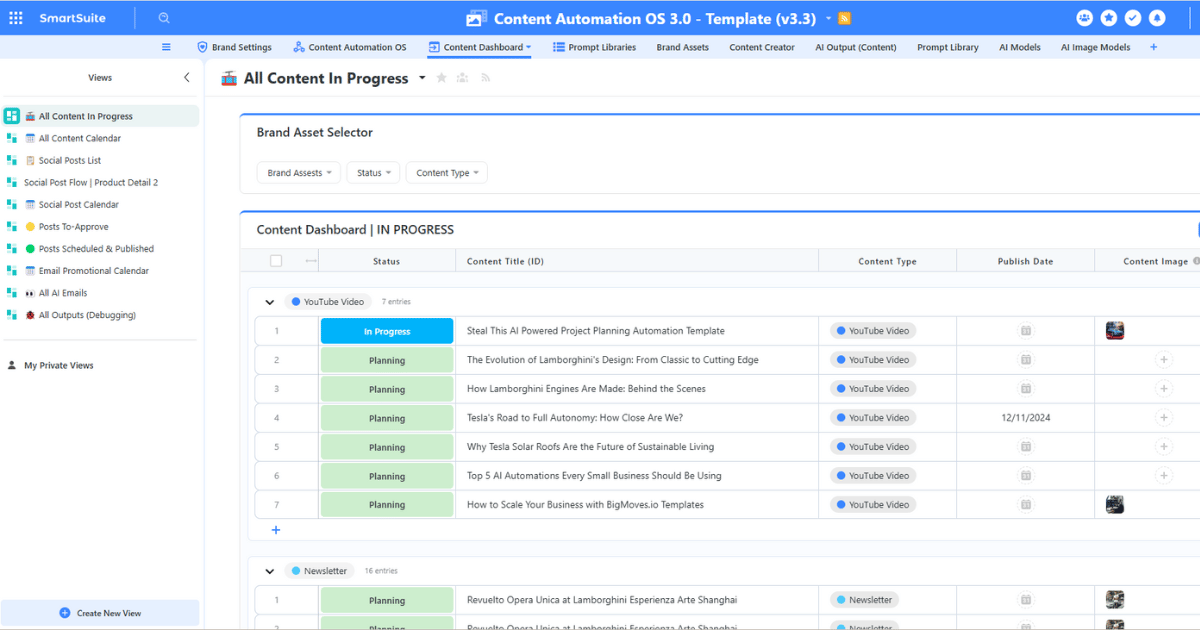Viewport: 1200px width, 630px height.
Task: Click the feed icon beside view title
Action: (485, 78)
